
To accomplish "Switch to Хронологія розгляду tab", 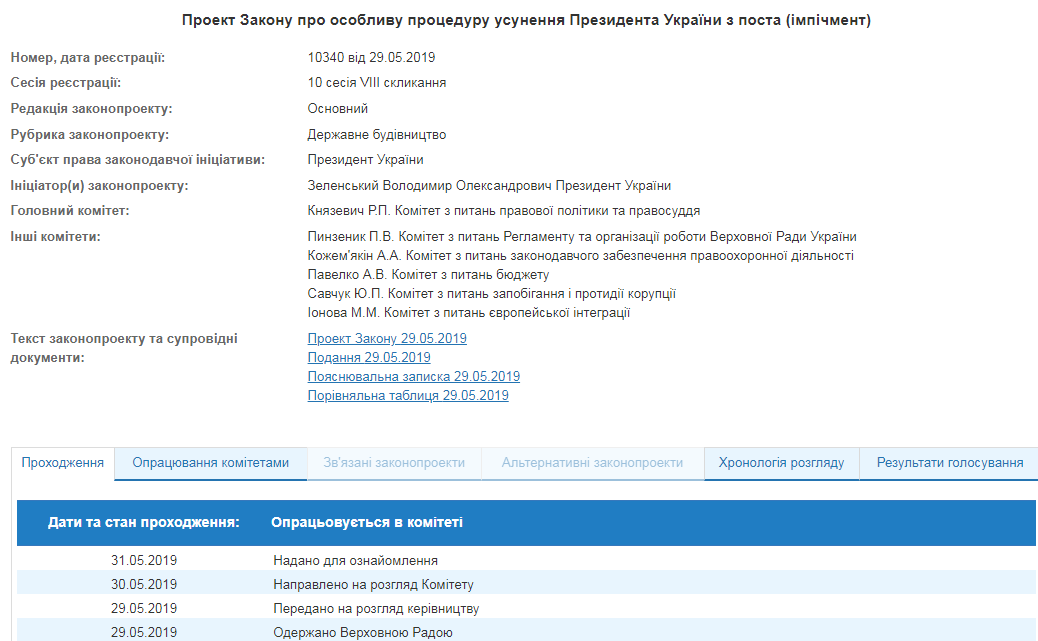I will coord(781,463).
